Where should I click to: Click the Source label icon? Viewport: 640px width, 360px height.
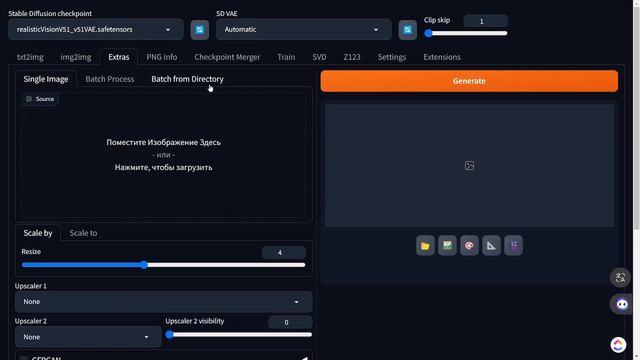(x=29, y=99)
